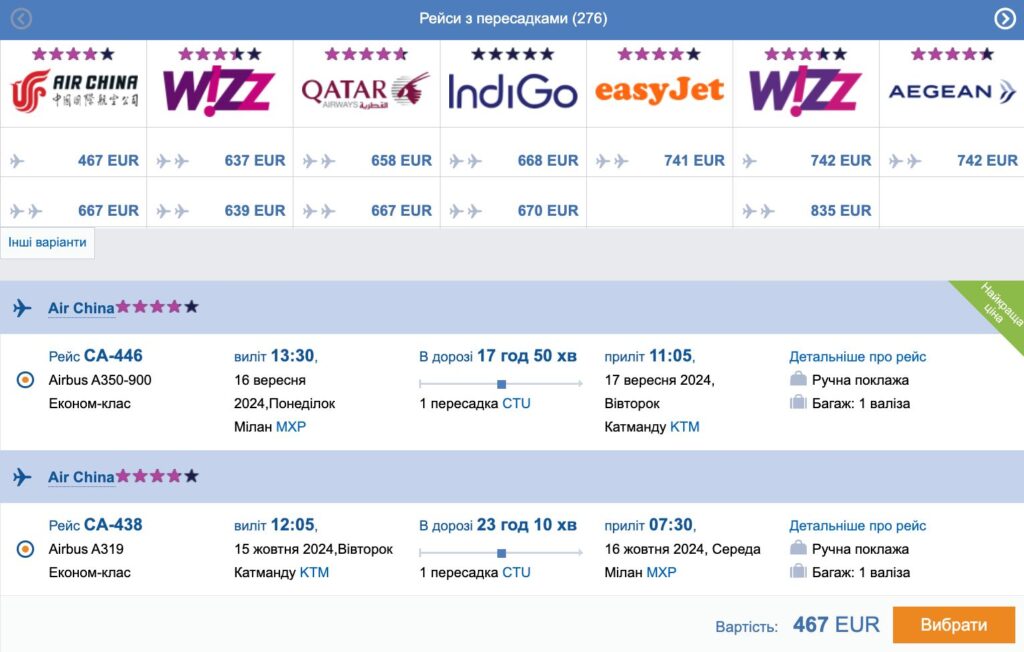1024x652 pixels.
Task: Click the next arrow in the header
Action: click(1004, 19)
